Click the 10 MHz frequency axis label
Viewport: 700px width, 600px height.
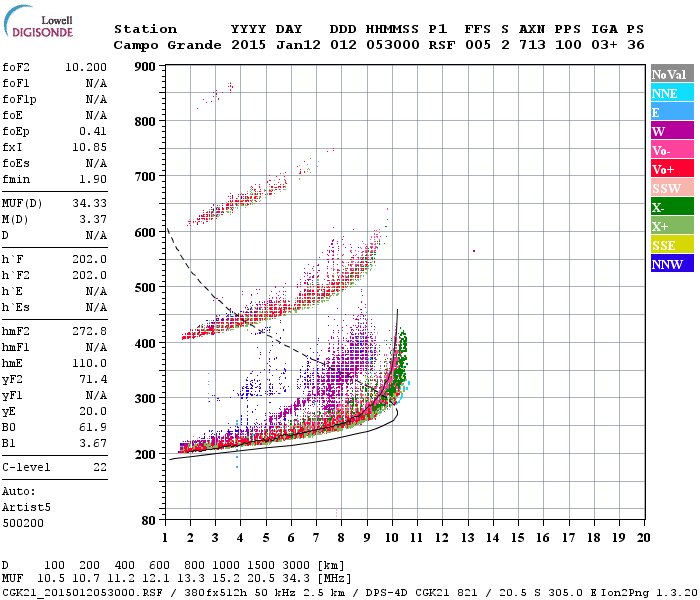392,538
